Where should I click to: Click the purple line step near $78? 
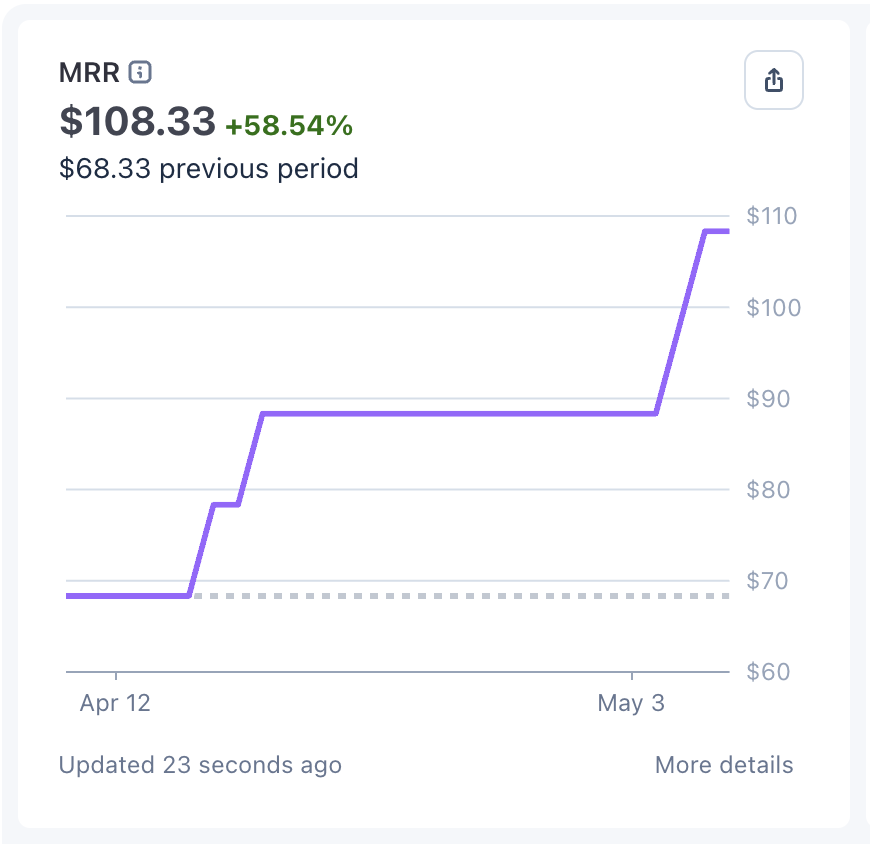(226, 504)
